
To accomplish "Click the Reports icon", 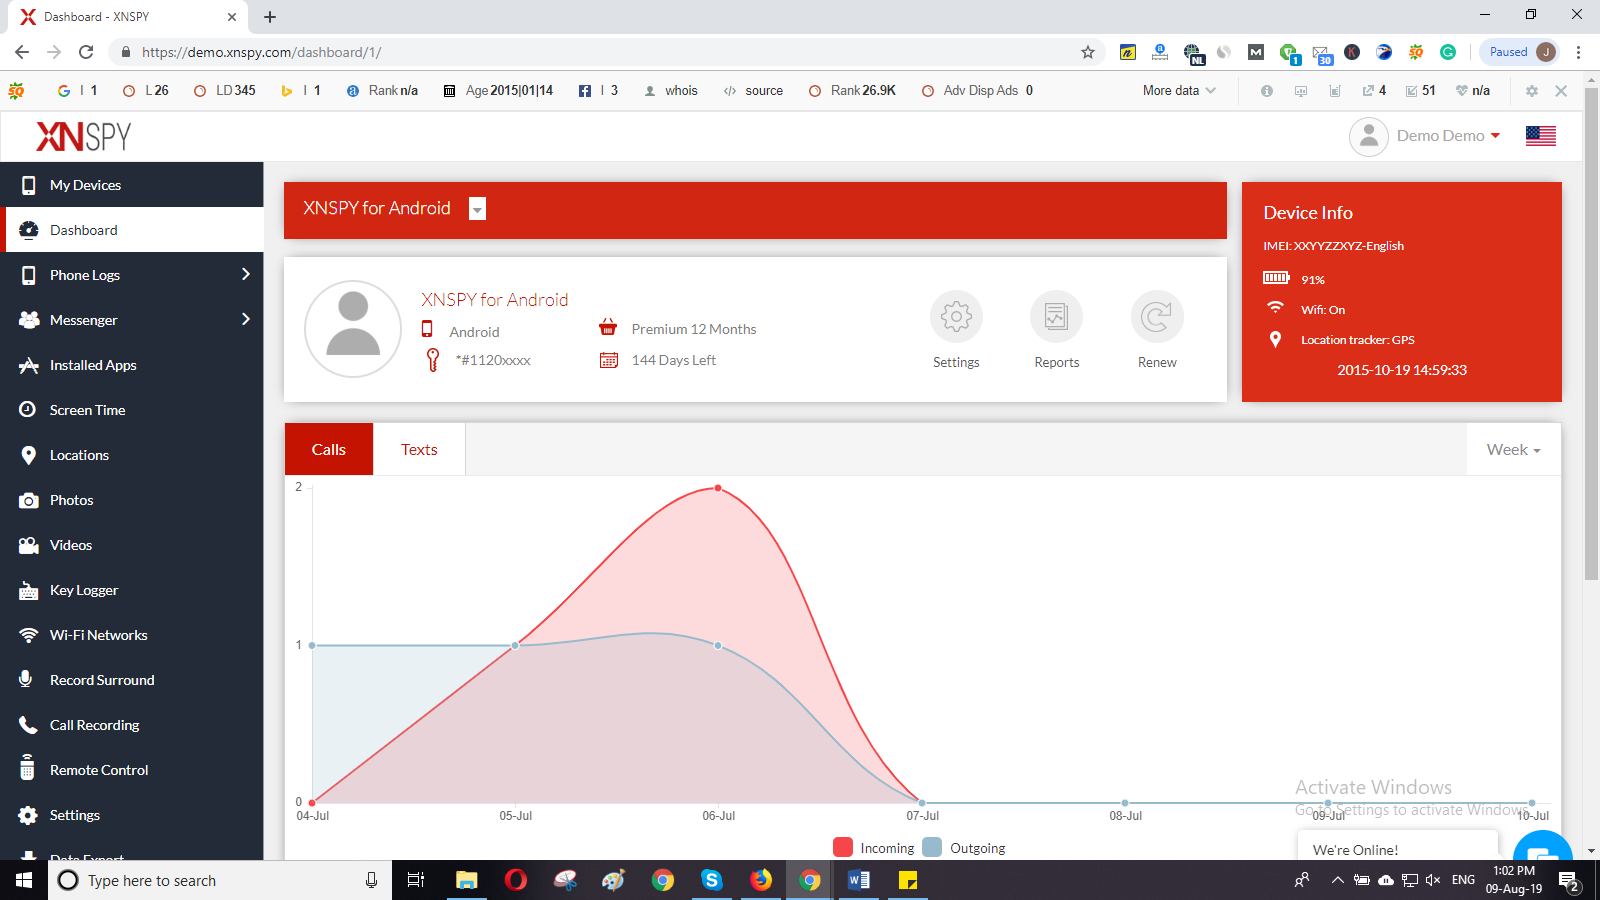I will [x=1056, y=317].
